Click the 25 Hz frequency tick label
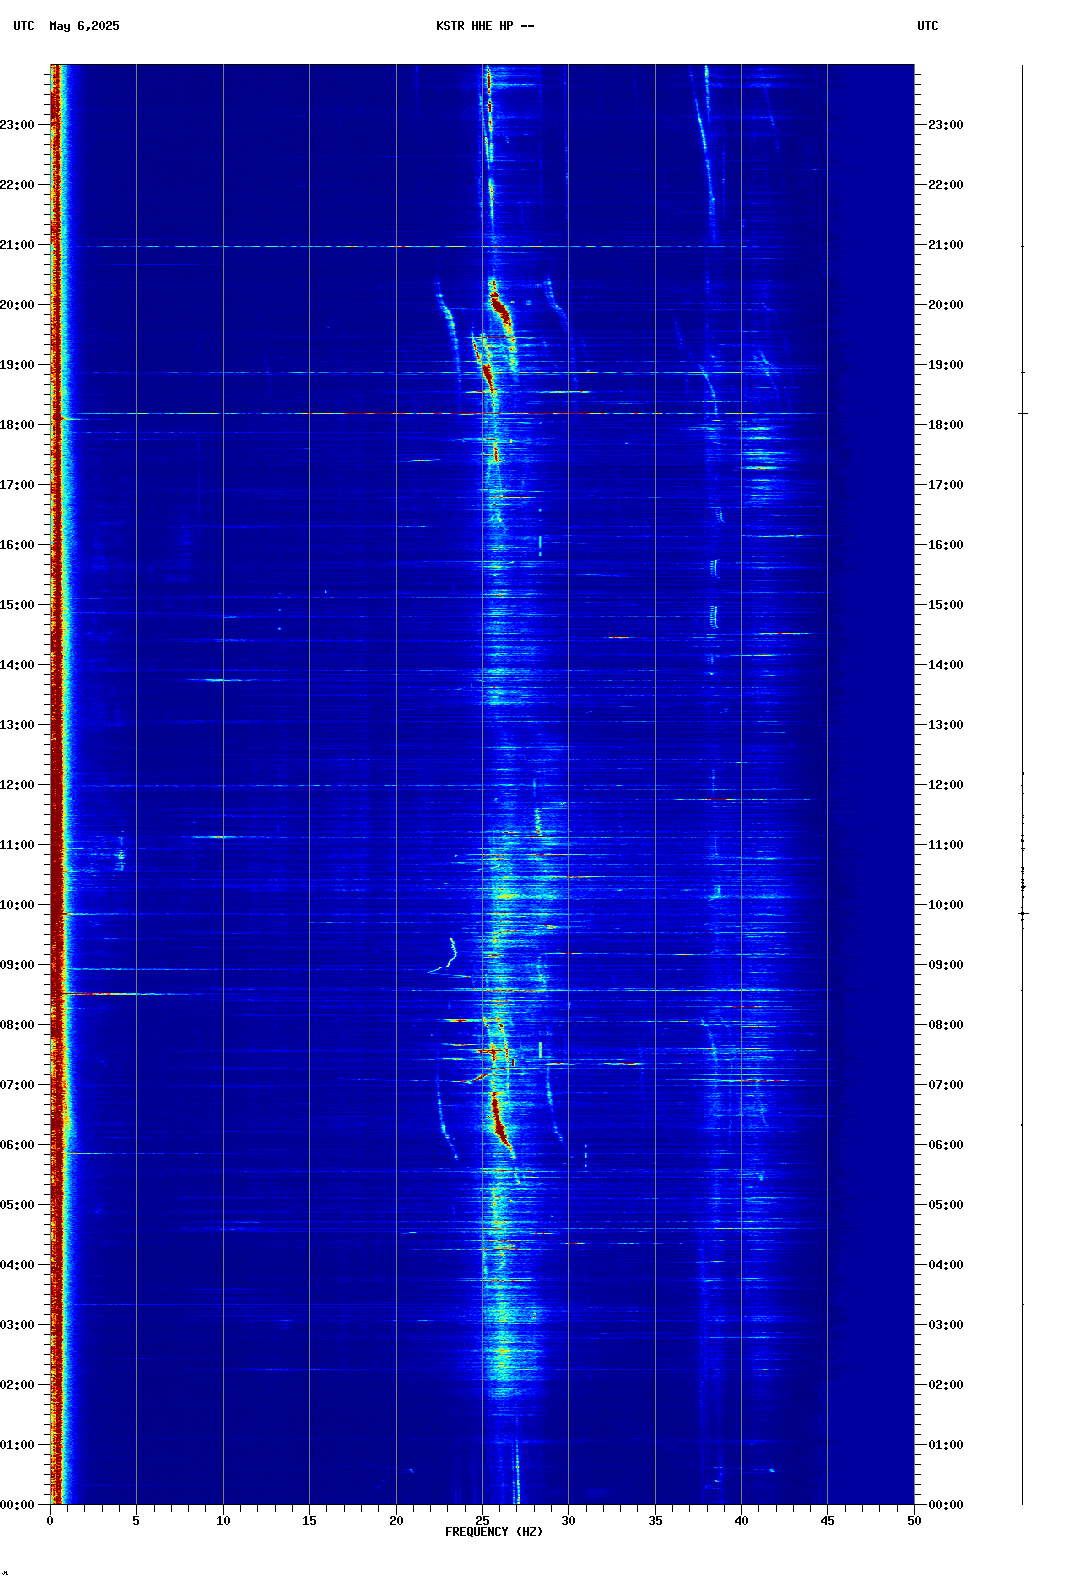 [x=482, y=1521]
